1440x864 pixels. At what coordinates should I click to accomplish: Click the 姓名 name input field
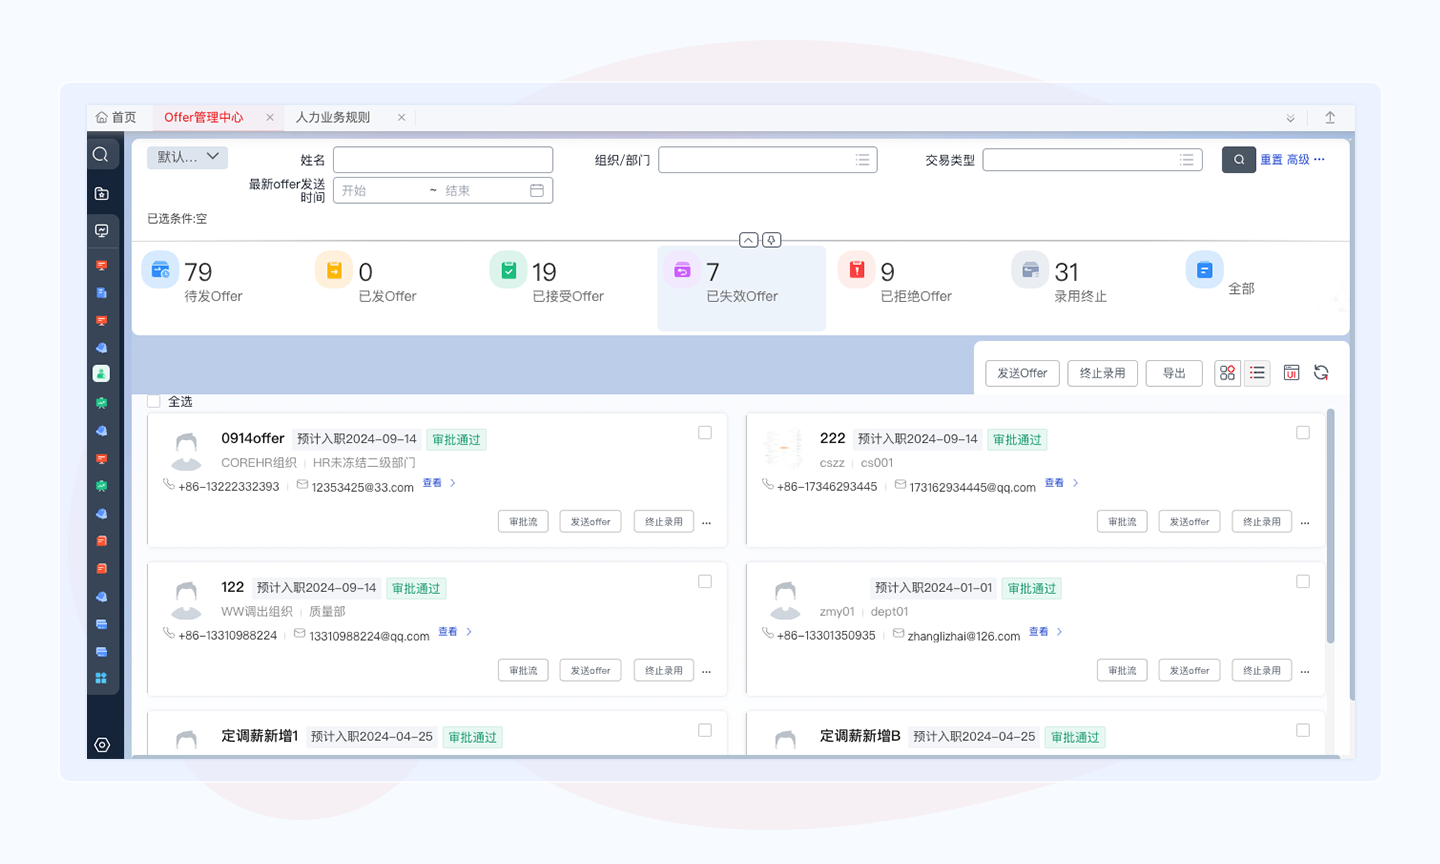tap(443, 160)
